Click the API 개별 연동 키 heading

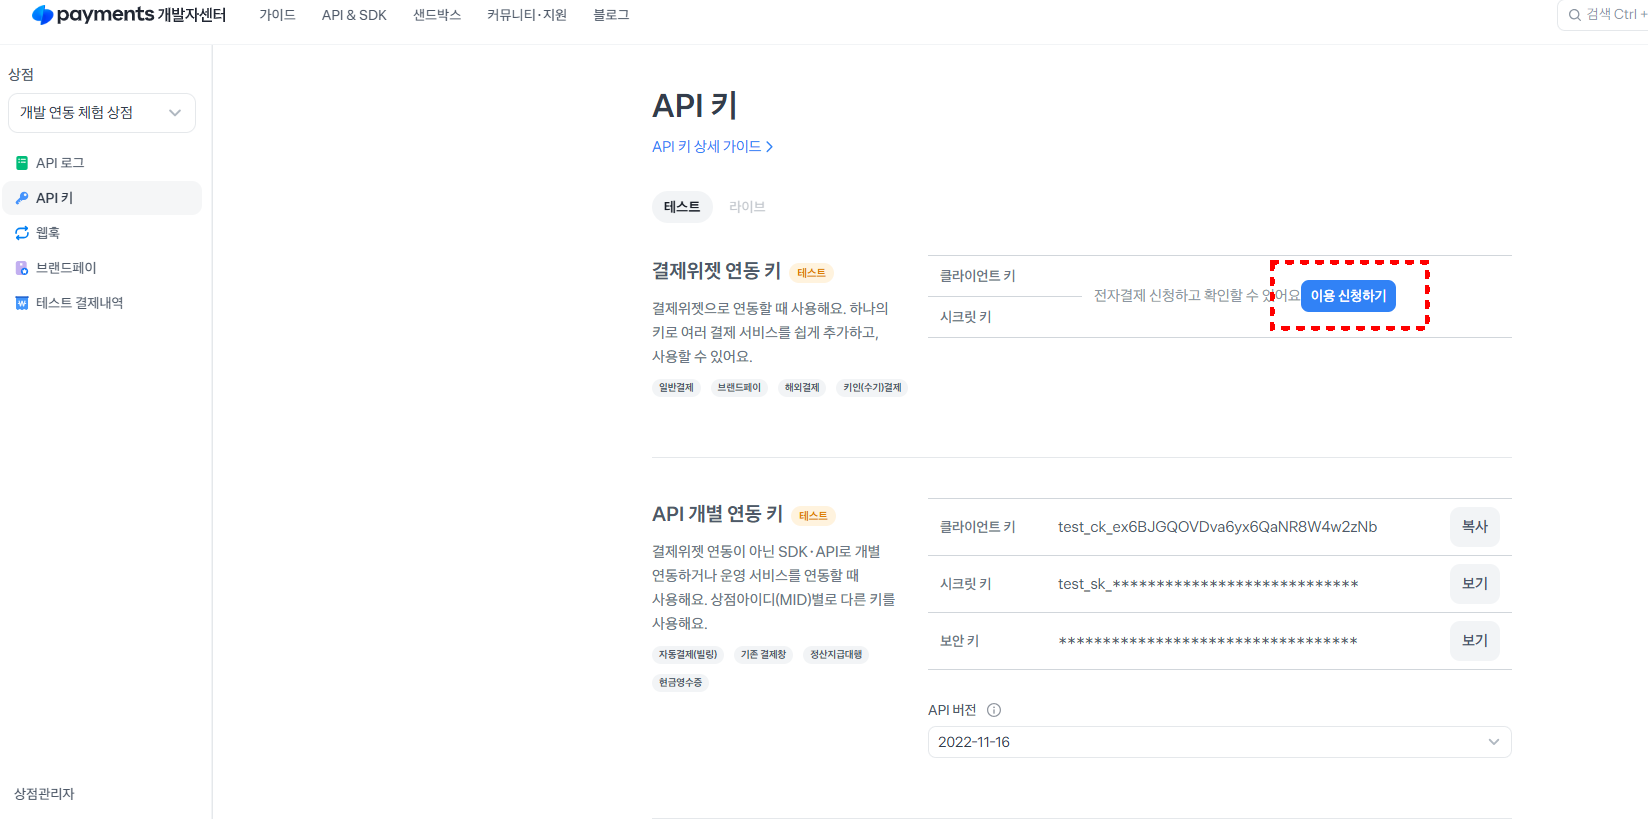tap(717, 514)
